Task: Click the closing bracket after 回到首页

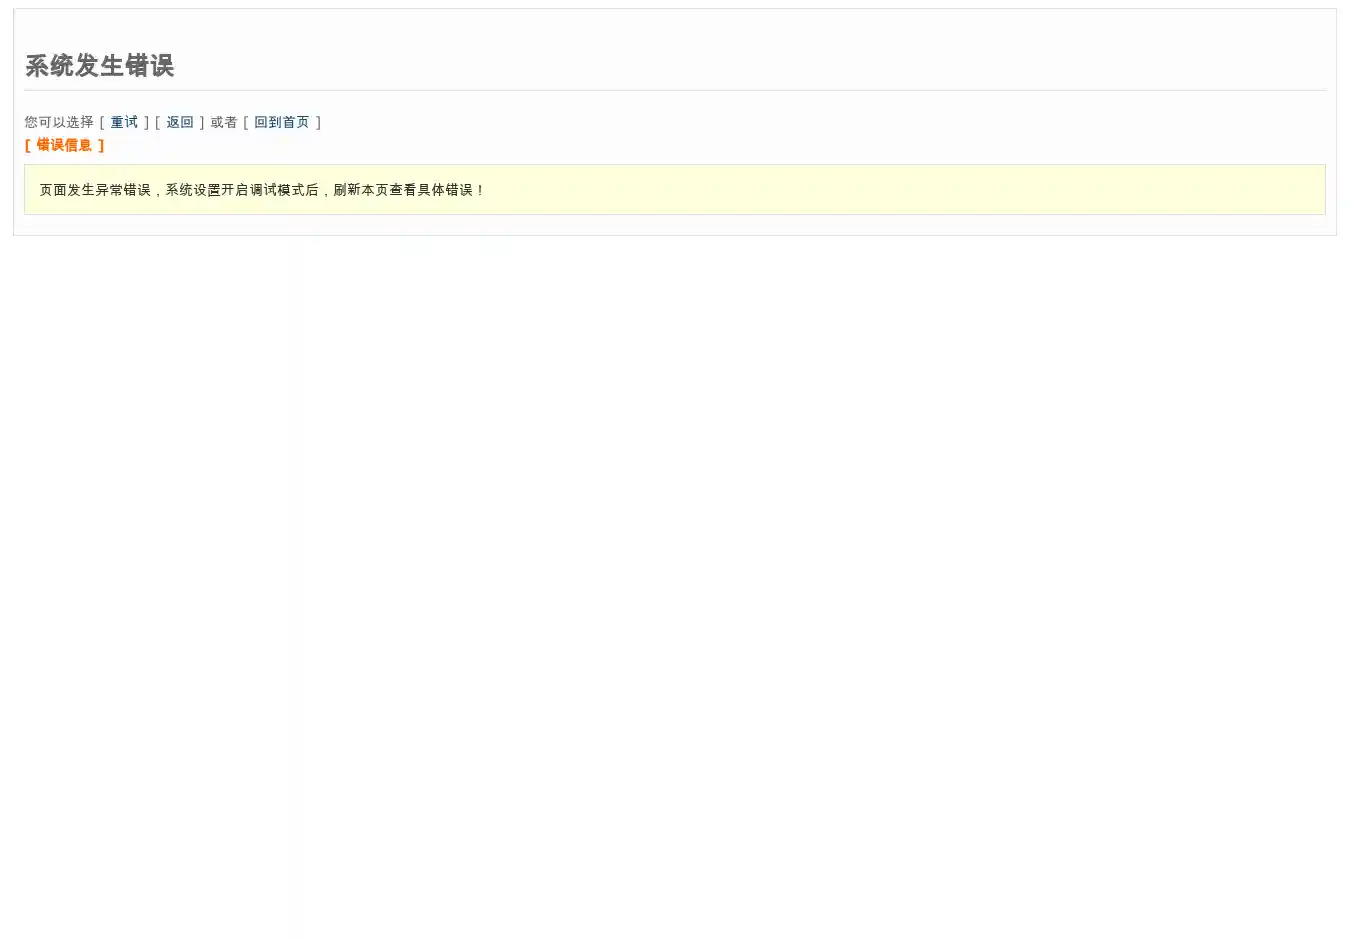Action: point(318,122)
